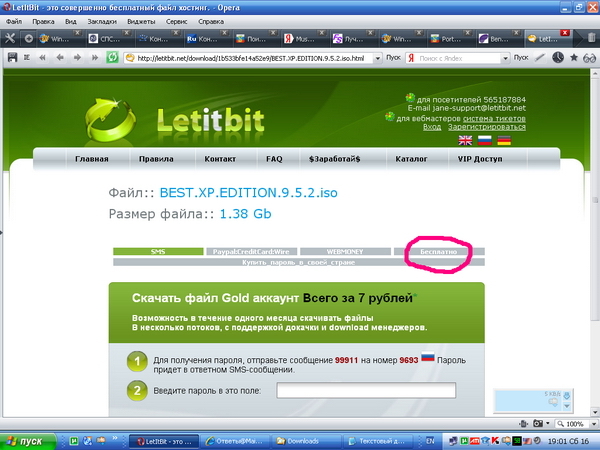
Task: Click the Start button пуск
Action: 27,441
